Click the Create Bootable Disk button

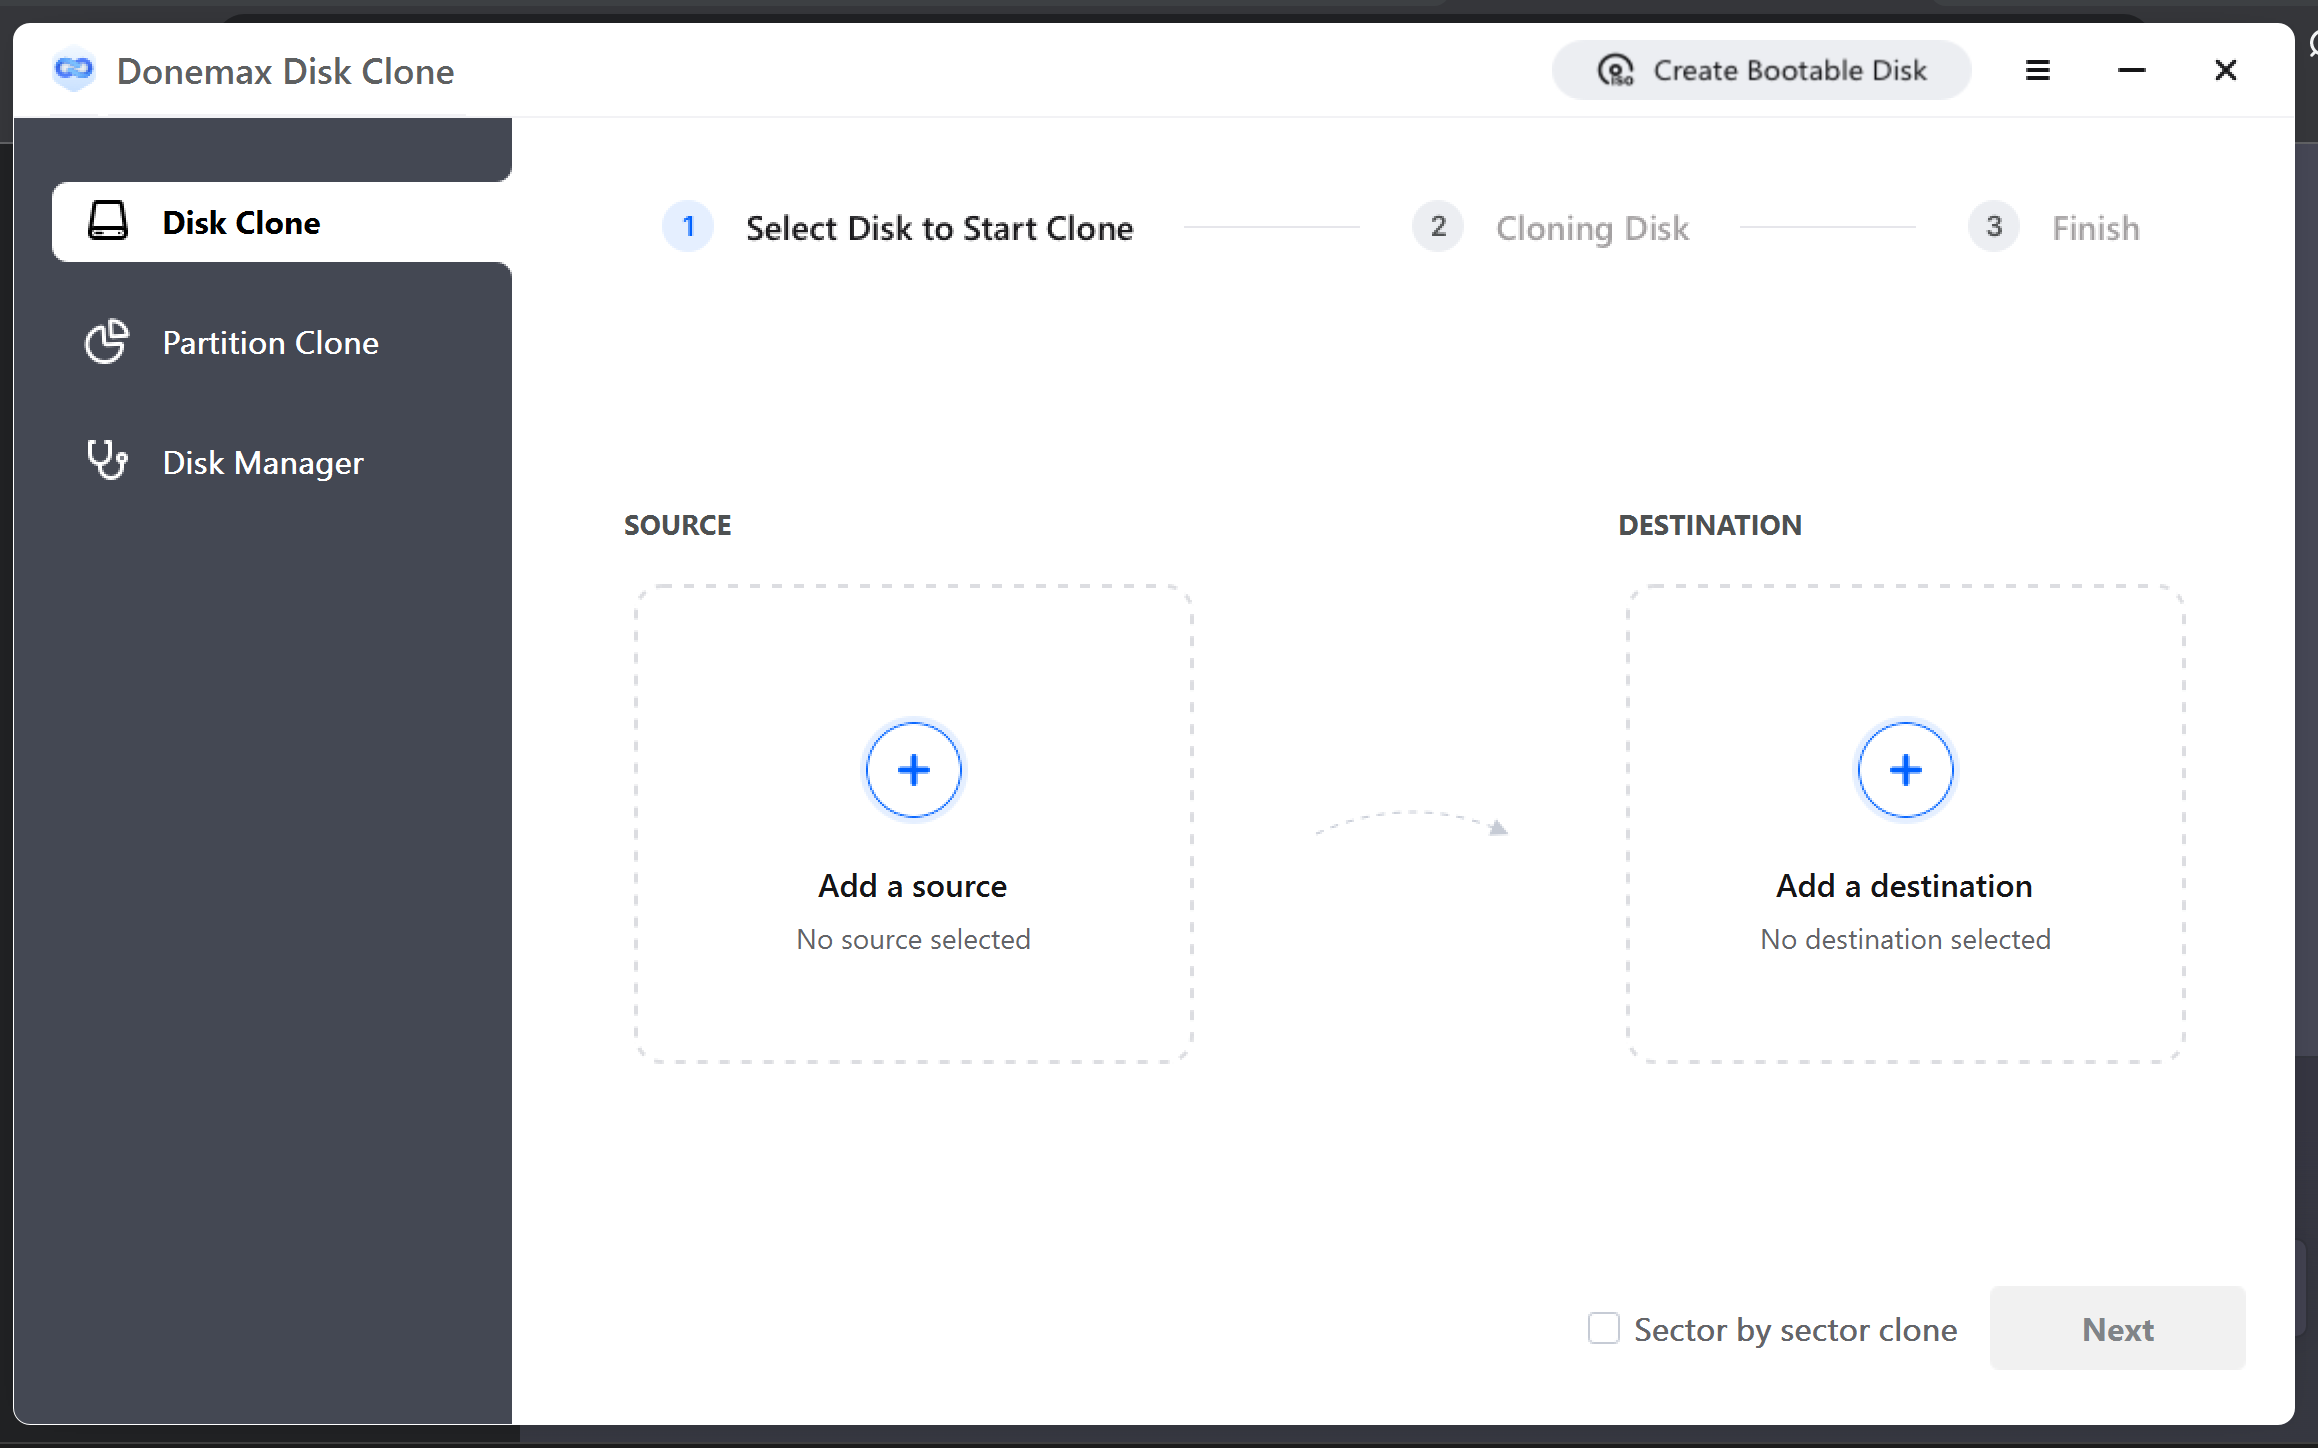click(1761, 70)
